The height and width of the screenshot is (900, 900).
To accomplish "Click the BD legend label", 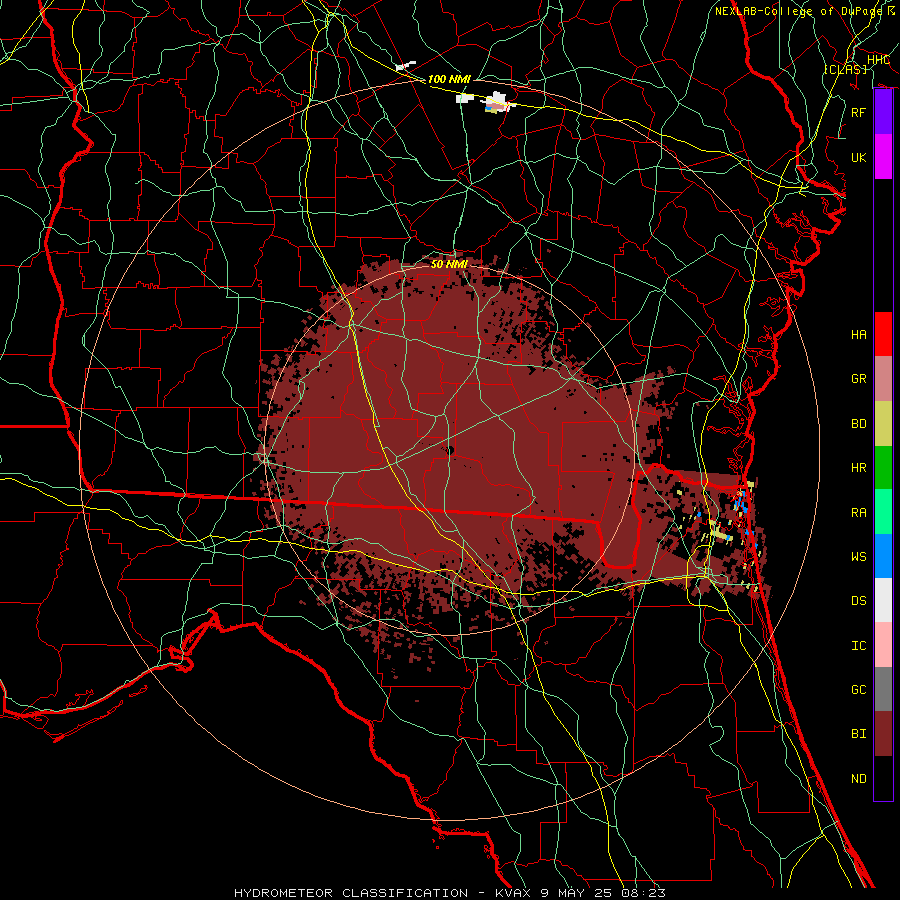I will (x=858, y=424).
